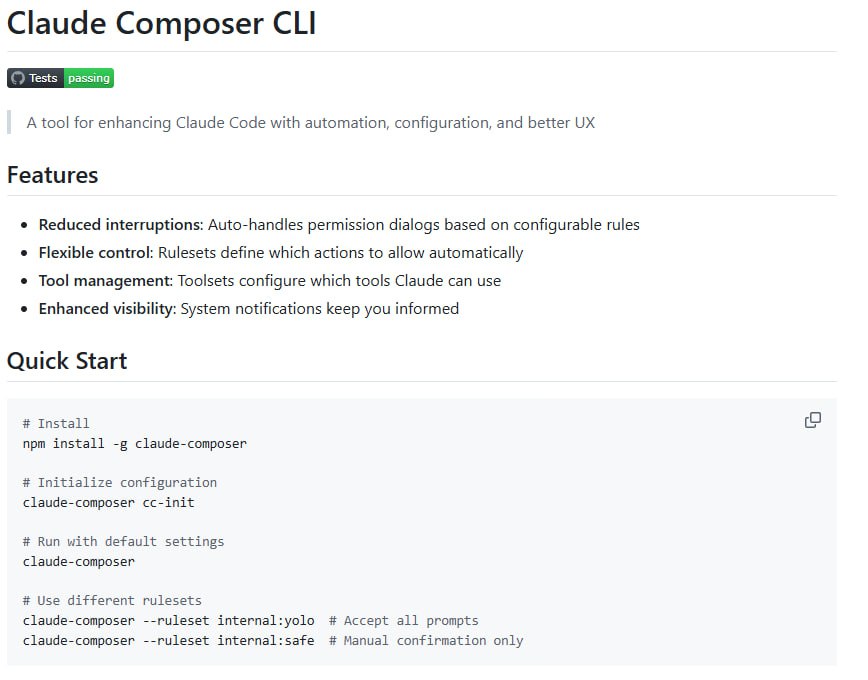Click the Flexible control bullet item

coord(281,253)
